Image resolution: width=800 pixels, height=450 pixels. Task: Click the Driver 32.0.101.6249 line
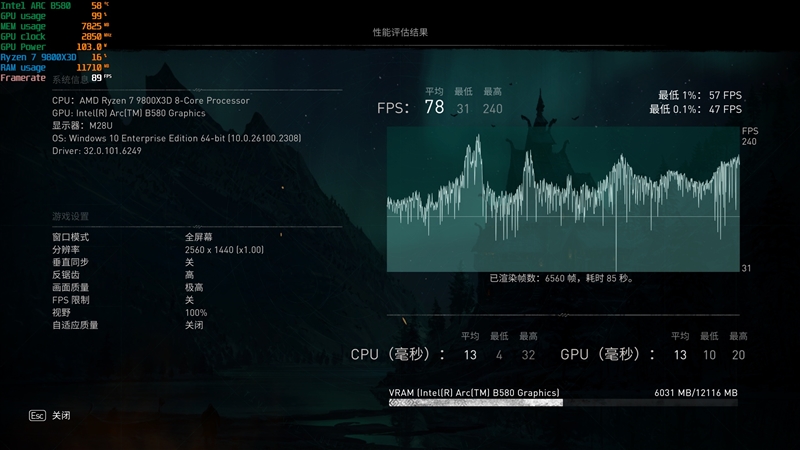click(97, 151)
